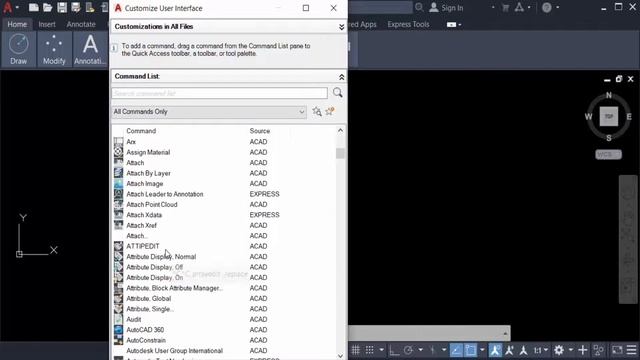Screen dimensions: 640x360
Task: Click the Open file folder icon
Action: click(47, 7)
